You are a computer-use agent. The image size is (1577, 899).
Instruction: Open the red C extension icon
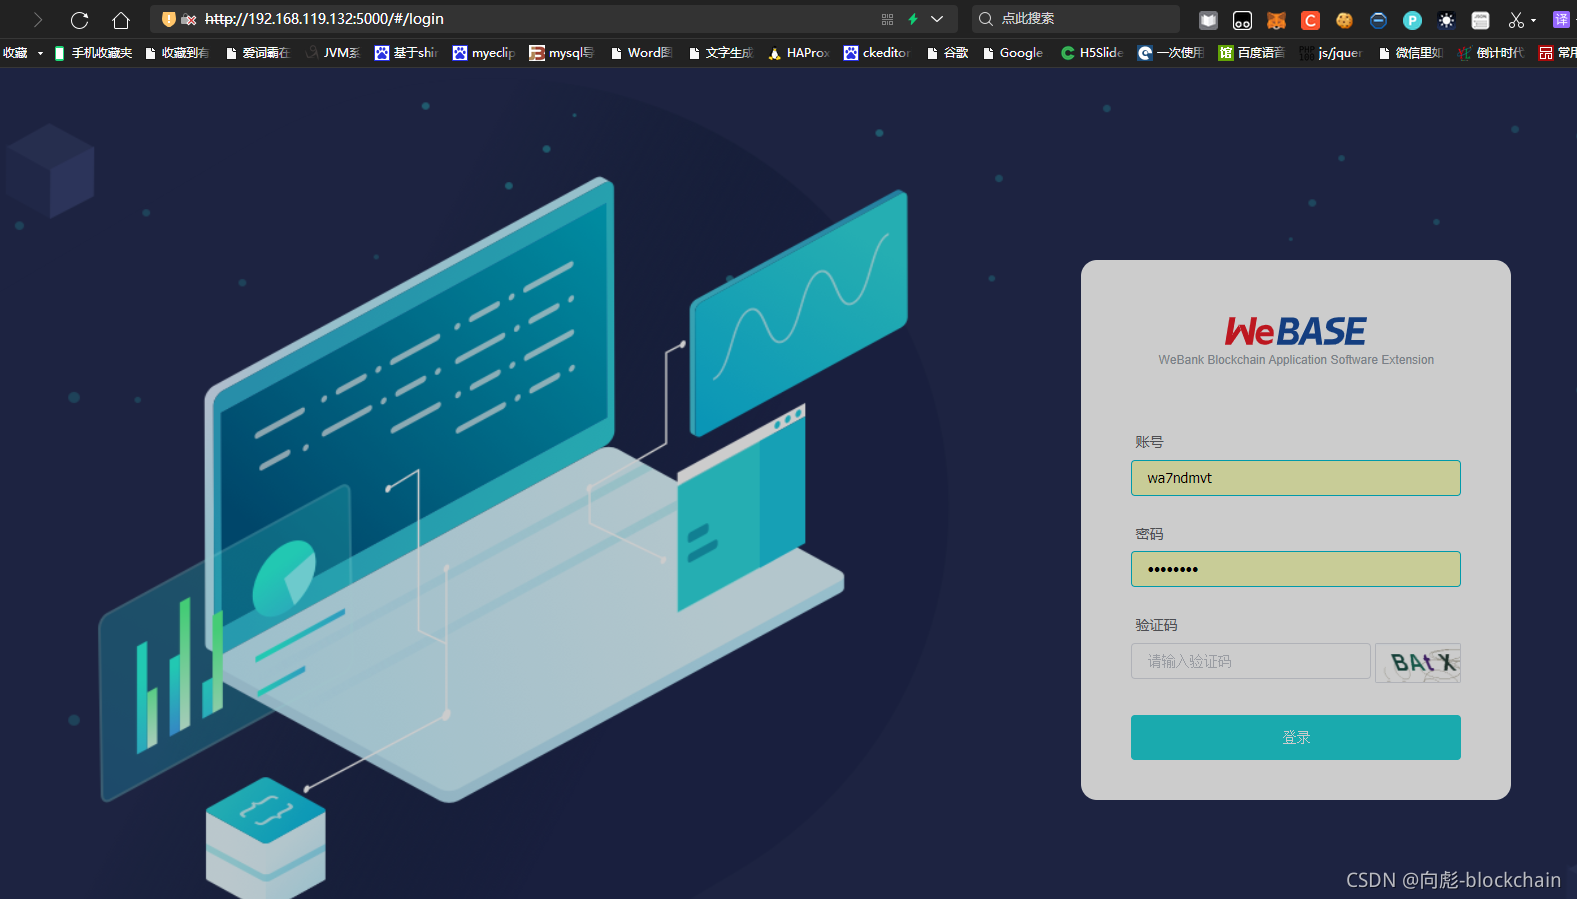click(x=1310, y=20)
